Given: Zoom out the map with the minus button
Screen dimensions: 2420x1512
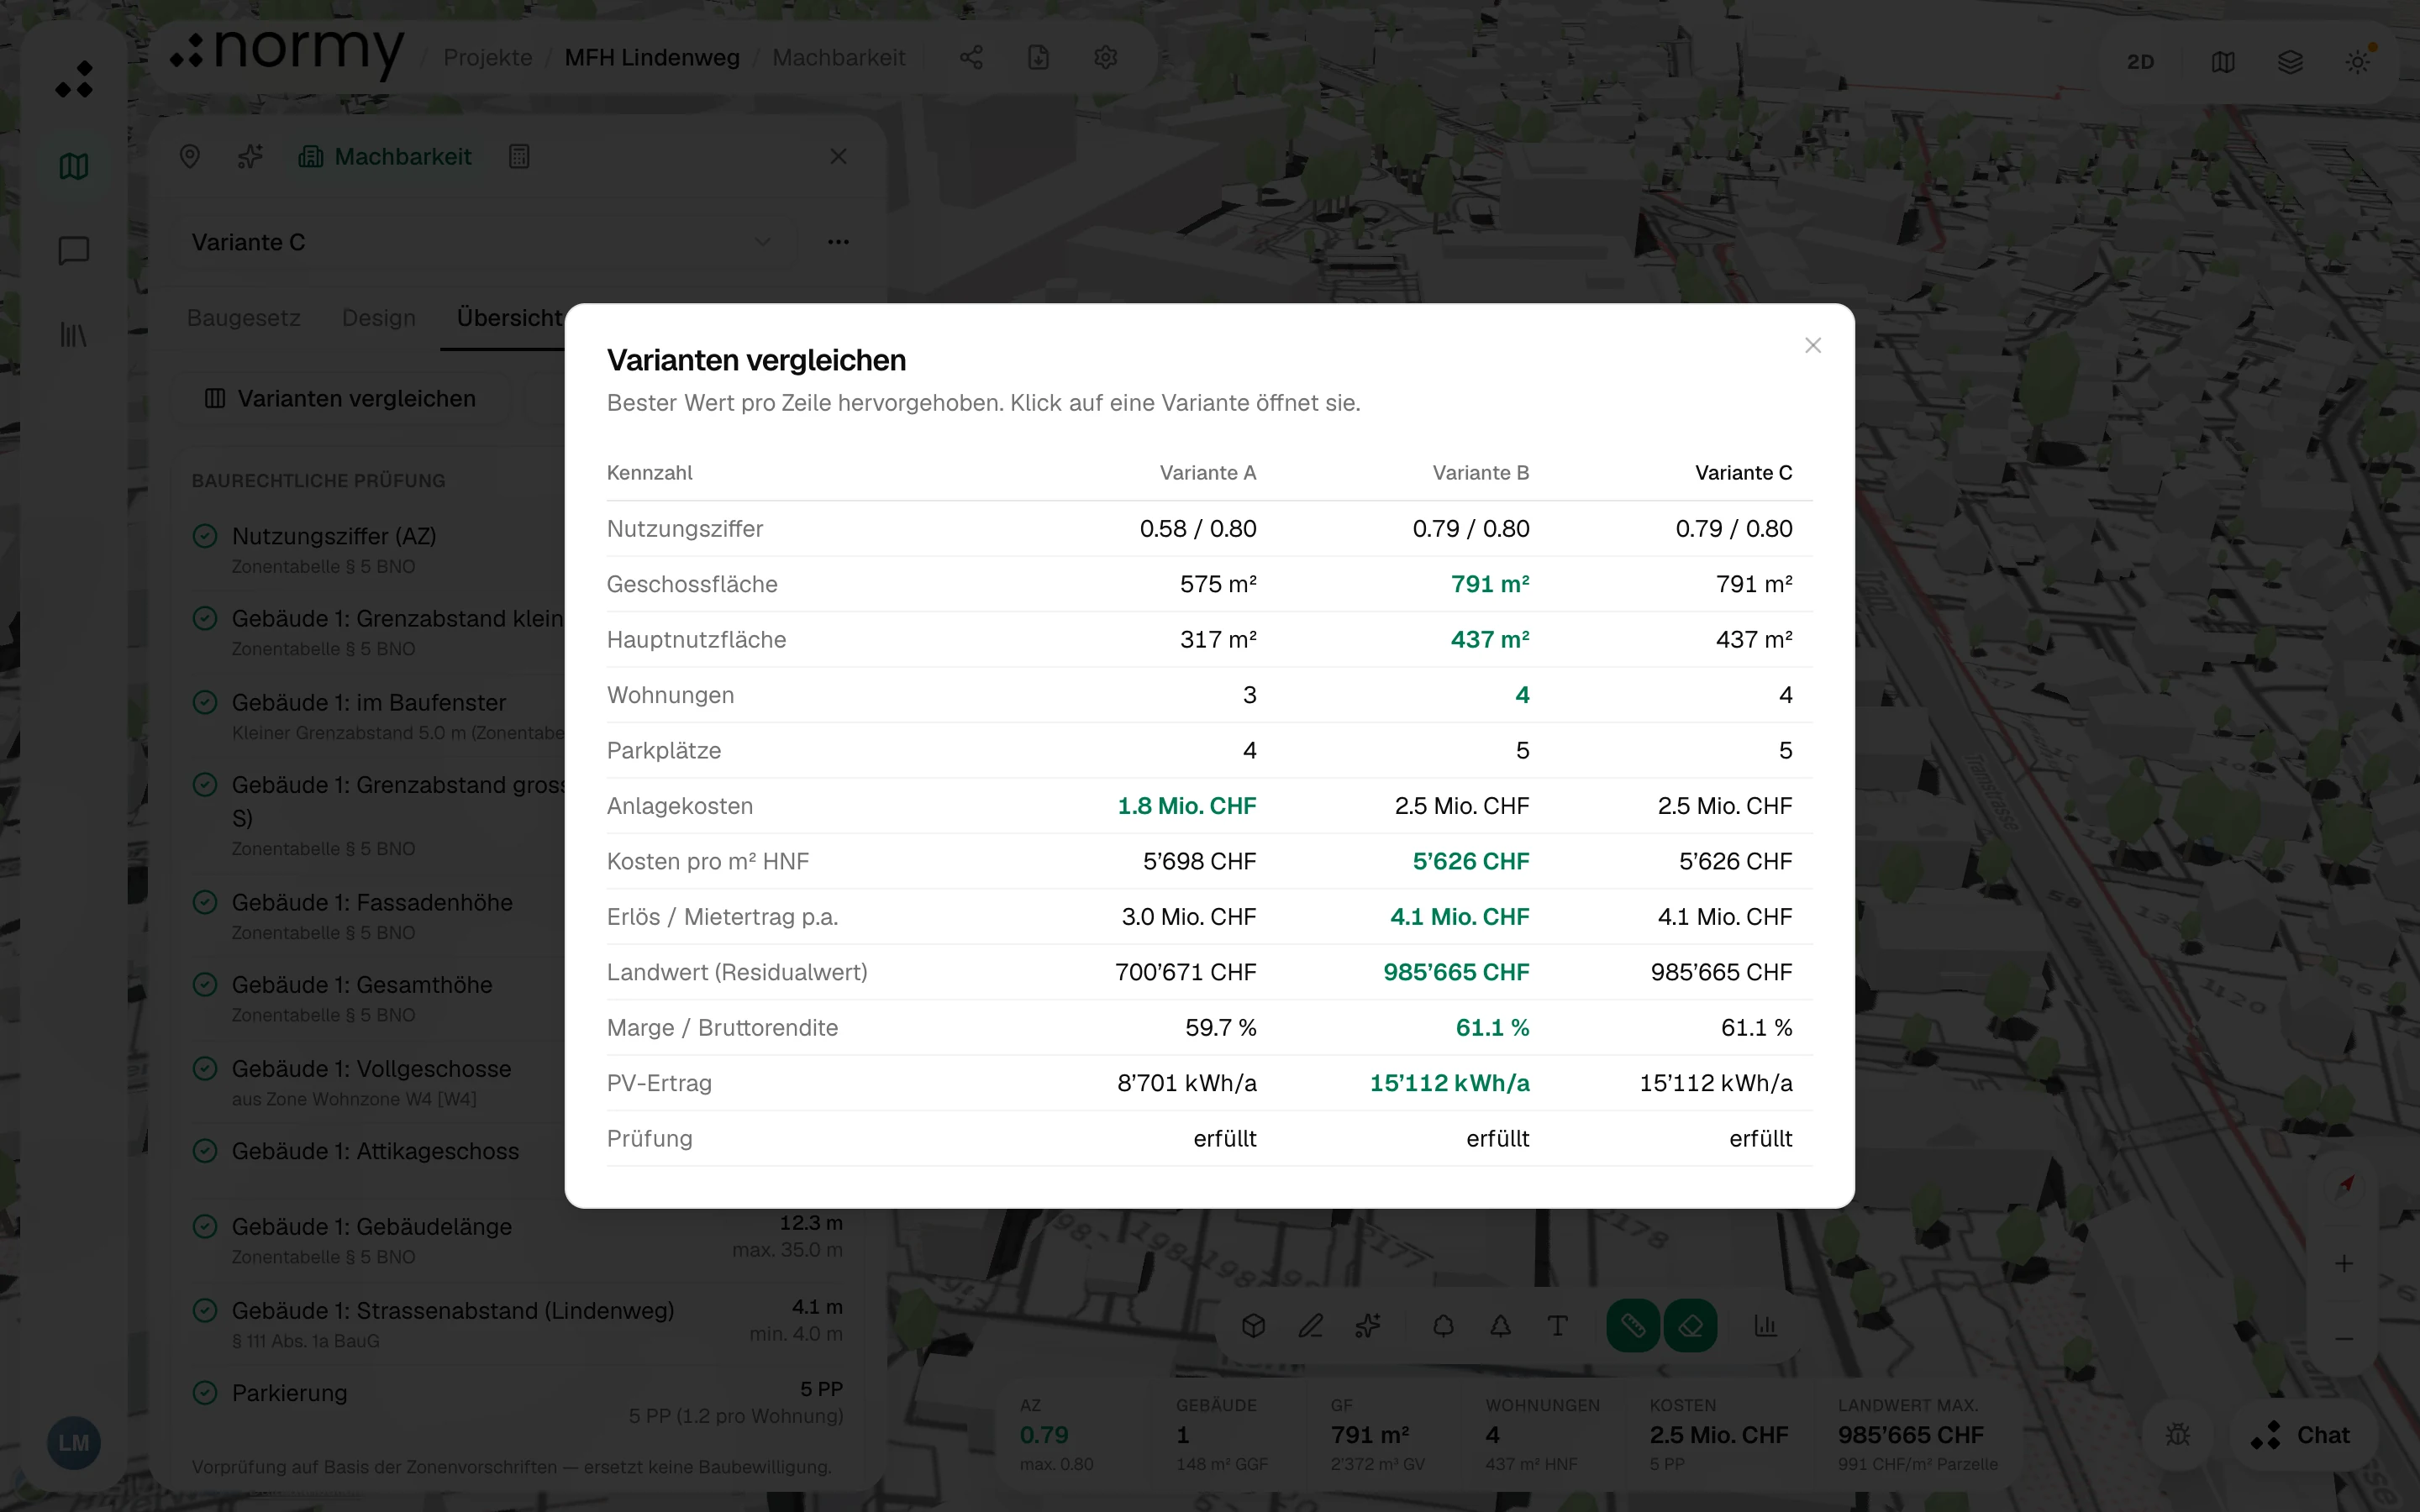Looking at the screenshot, I should click(2344, 1338).
